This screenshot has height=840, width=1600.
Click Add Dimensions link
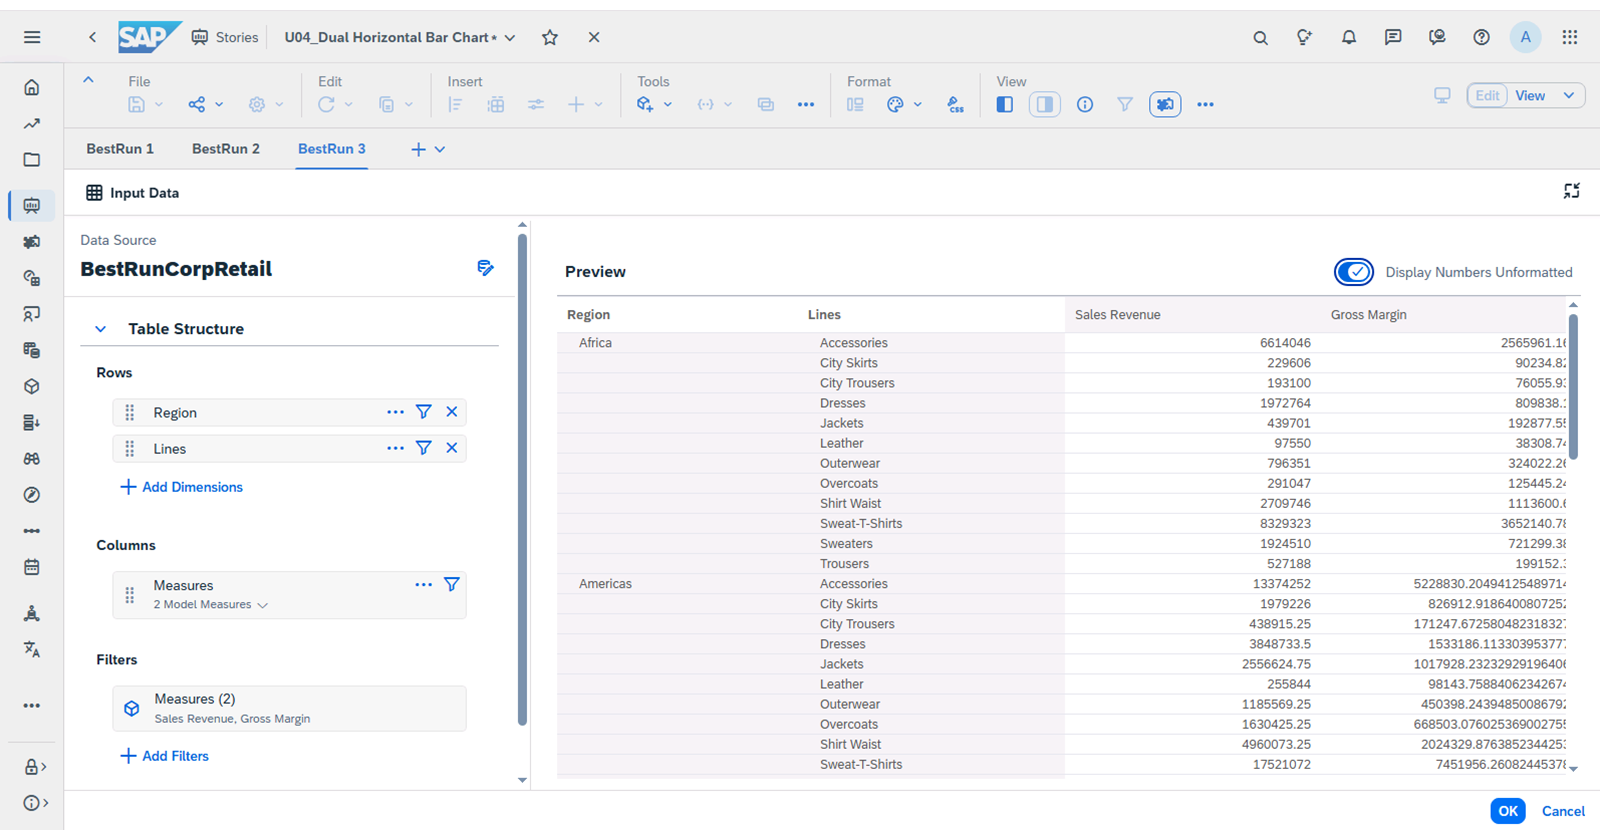click(181, 487)
